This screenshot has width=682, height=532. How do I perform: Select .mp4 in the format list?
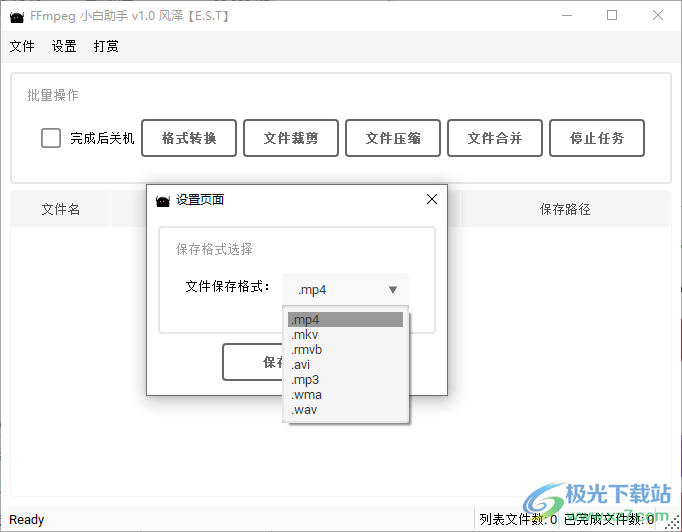(345, 320)
